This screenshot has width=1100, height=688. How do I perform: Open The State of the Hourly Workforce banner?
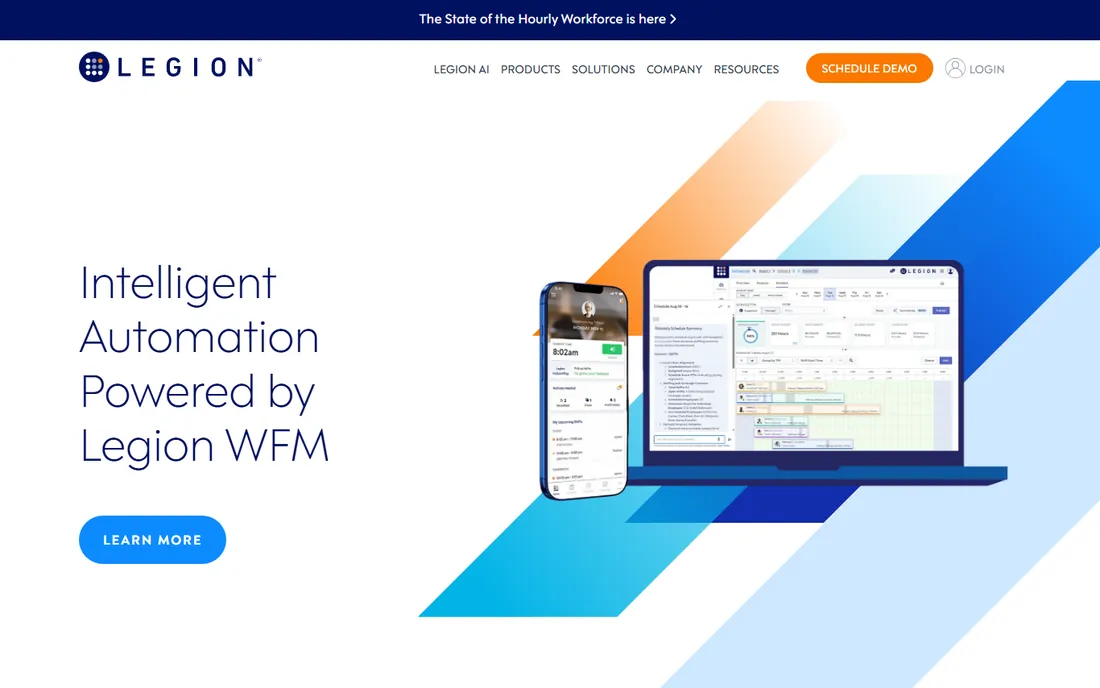pos(547,19)
